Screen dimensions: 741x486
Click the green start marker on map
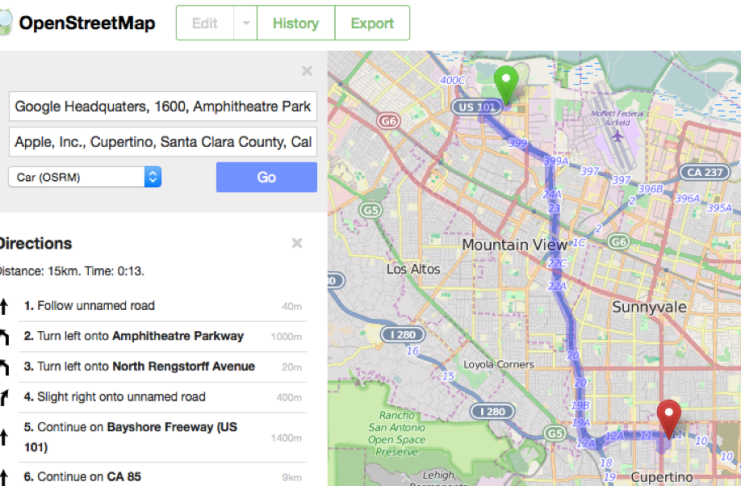[506, 85]
